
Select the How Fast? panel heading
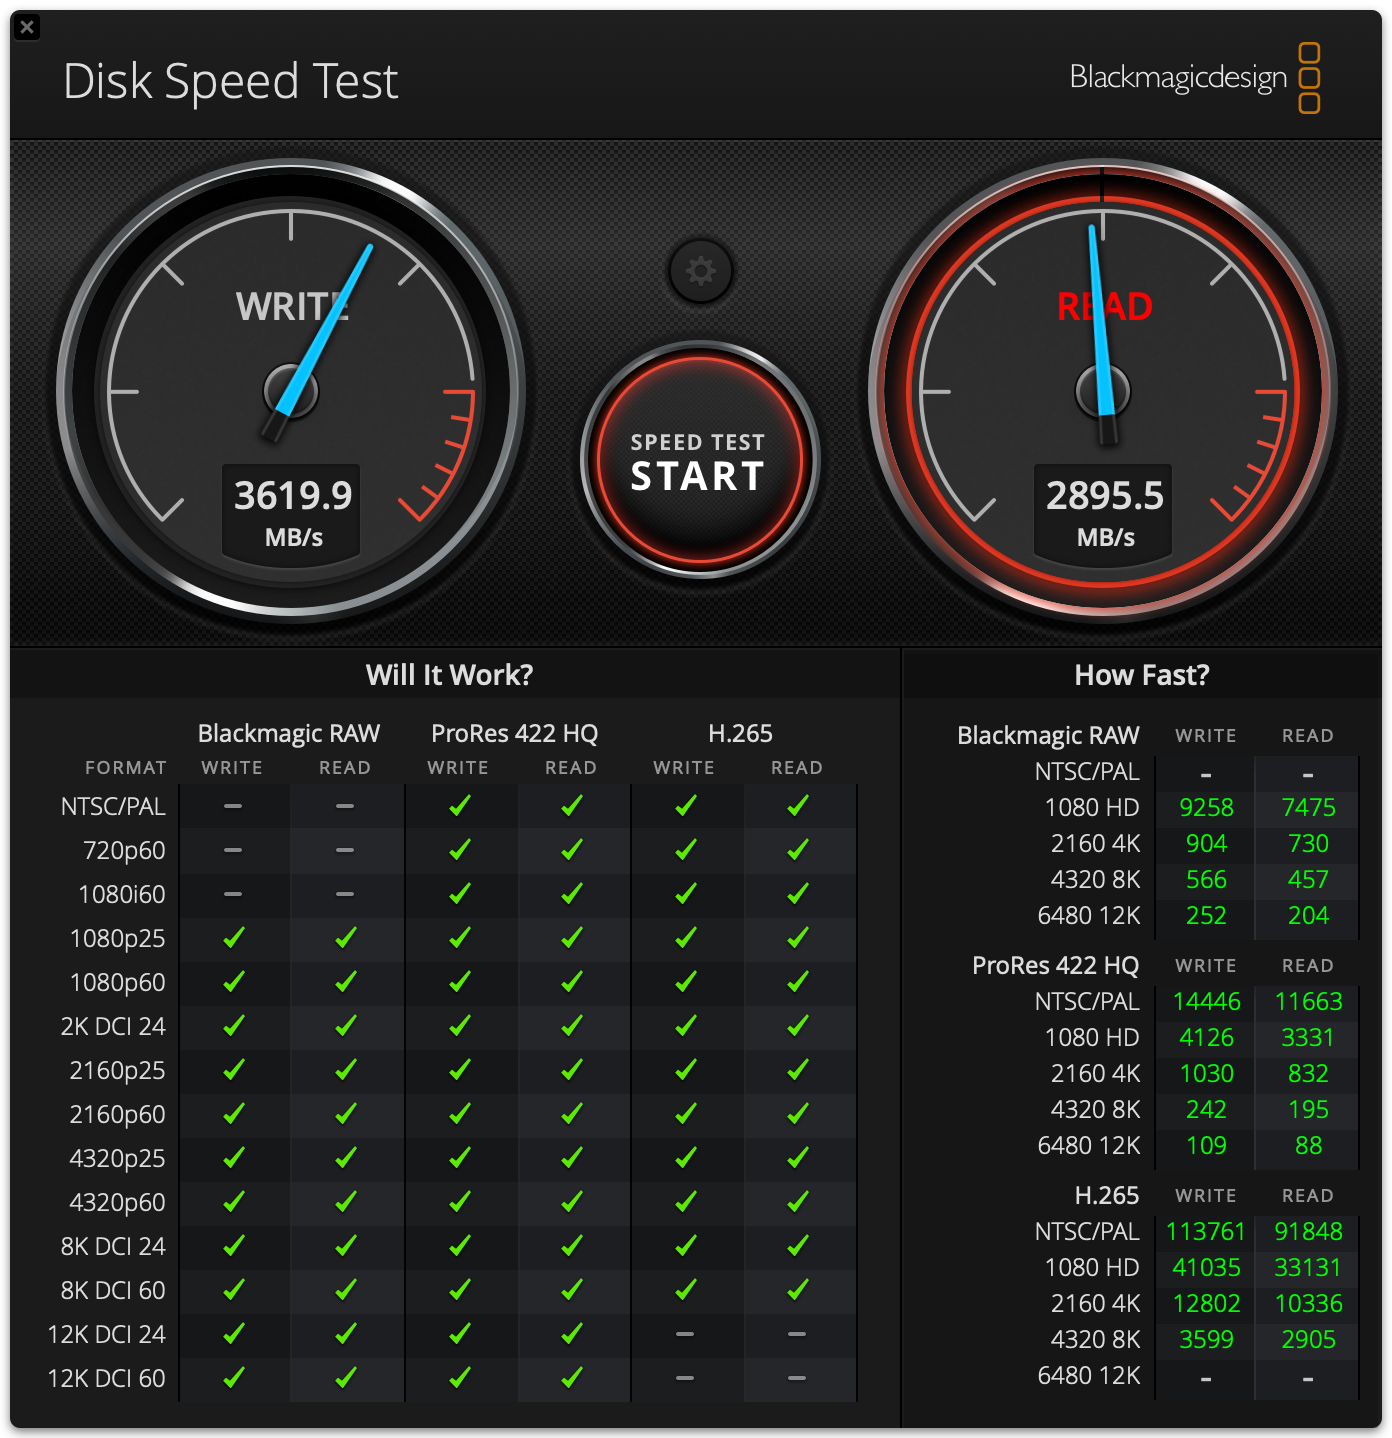(1141, 675)
